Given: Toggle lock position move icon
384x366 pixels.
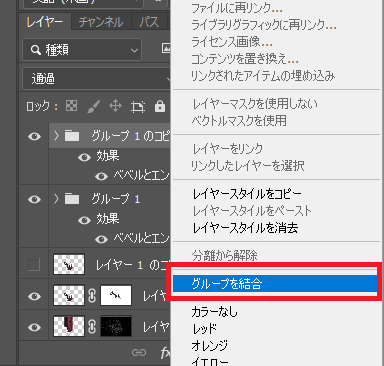Looking at the screenshot, I should pos(115,106).
